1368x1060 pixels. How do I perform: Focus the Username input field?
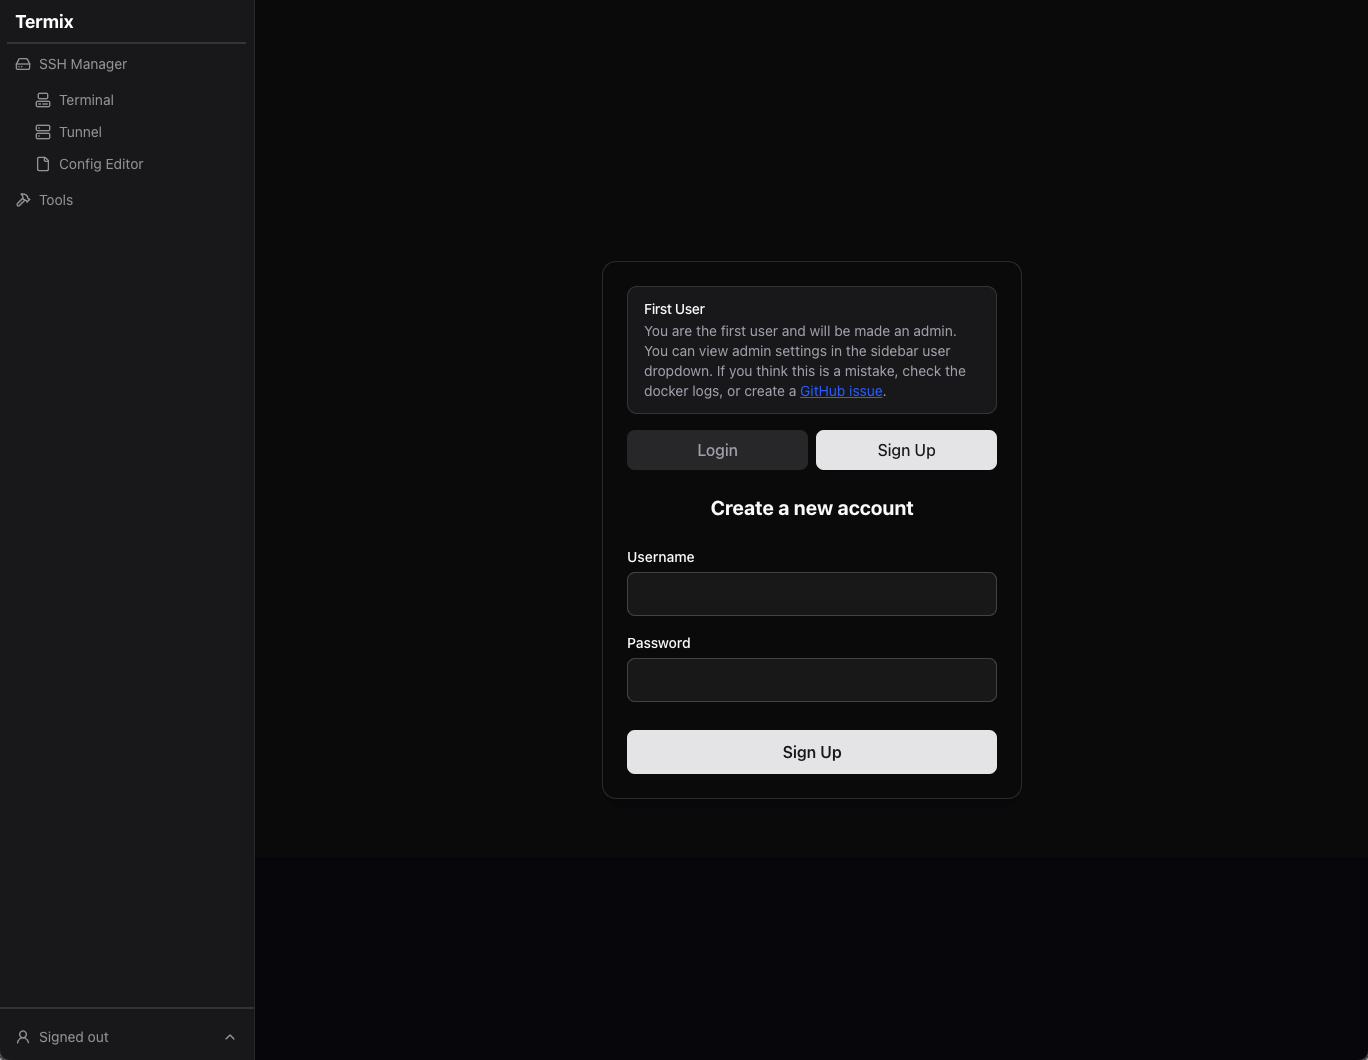[x=812, y=594]
